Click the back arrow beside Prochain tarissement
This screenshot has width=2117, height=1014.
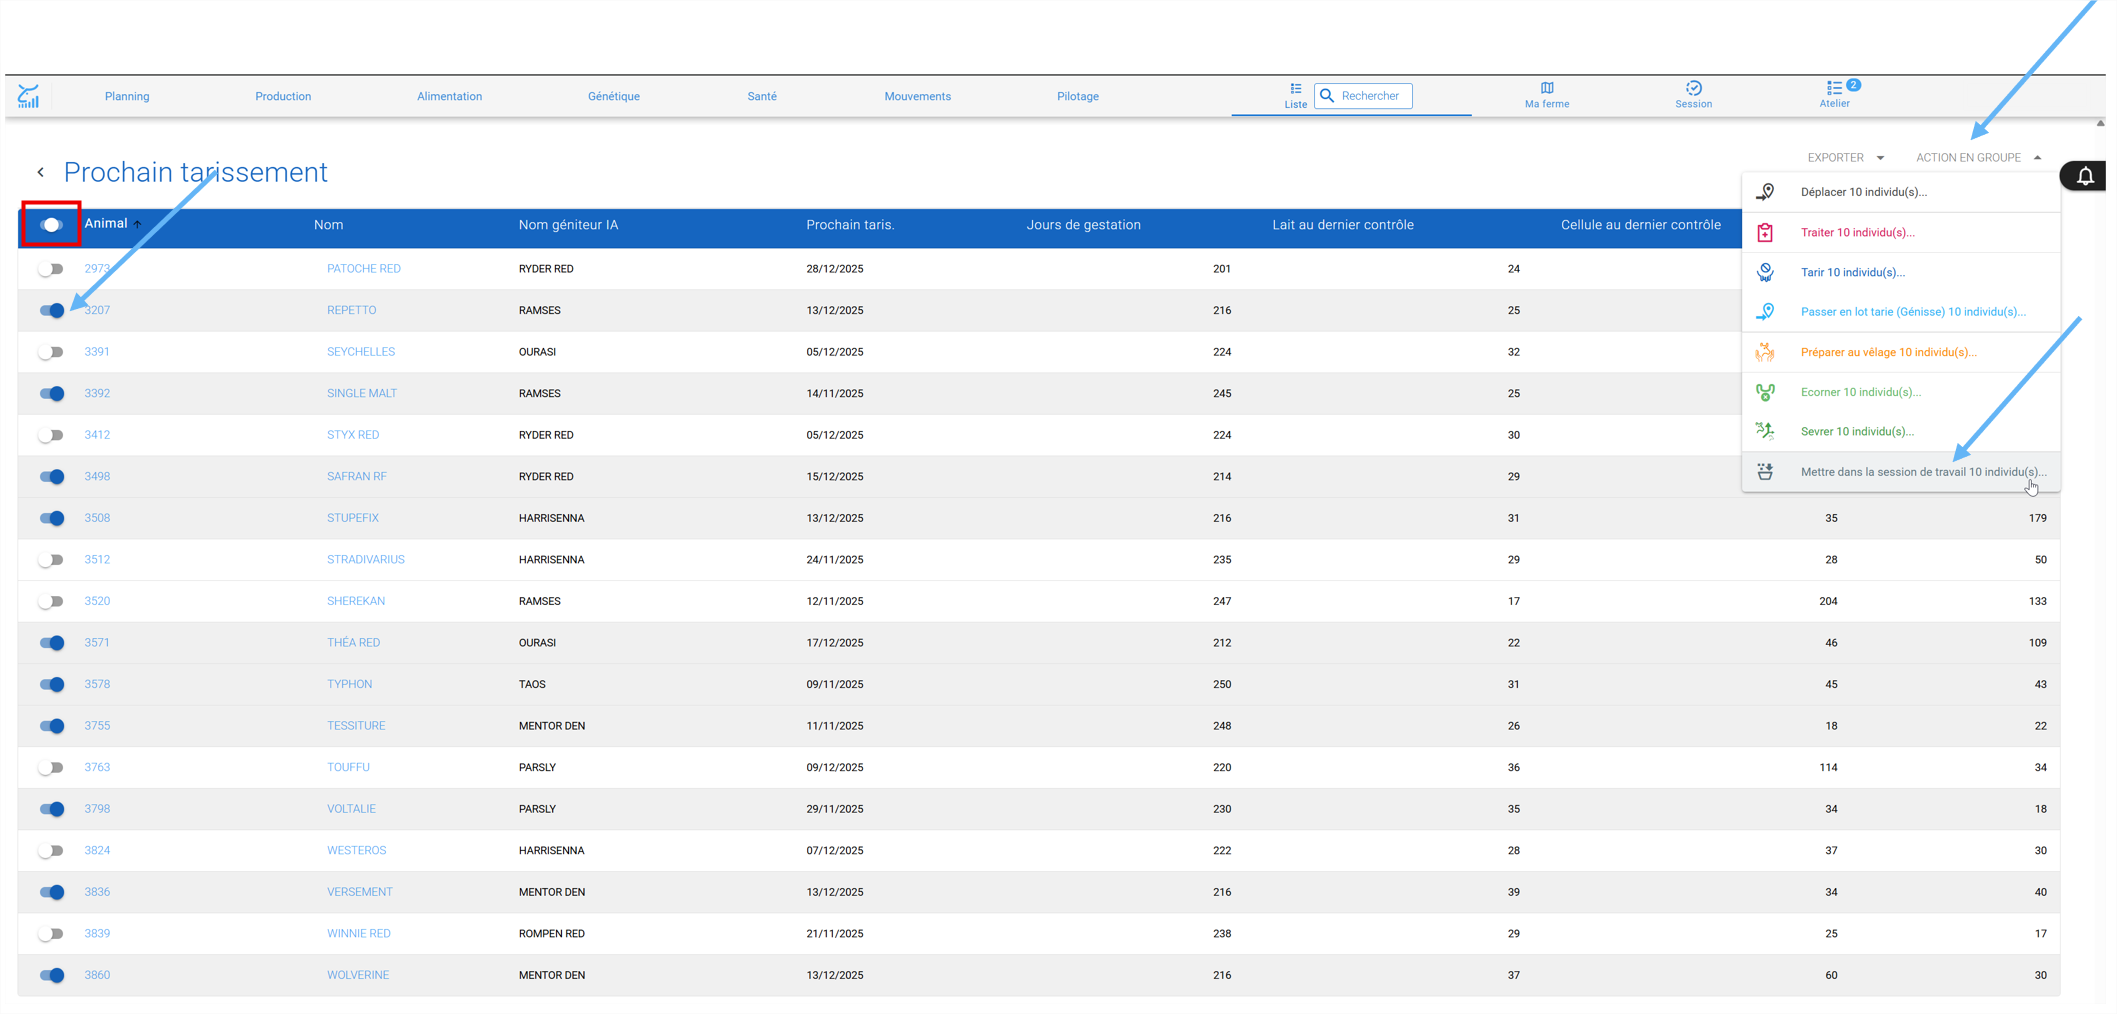tap(41, 172)
